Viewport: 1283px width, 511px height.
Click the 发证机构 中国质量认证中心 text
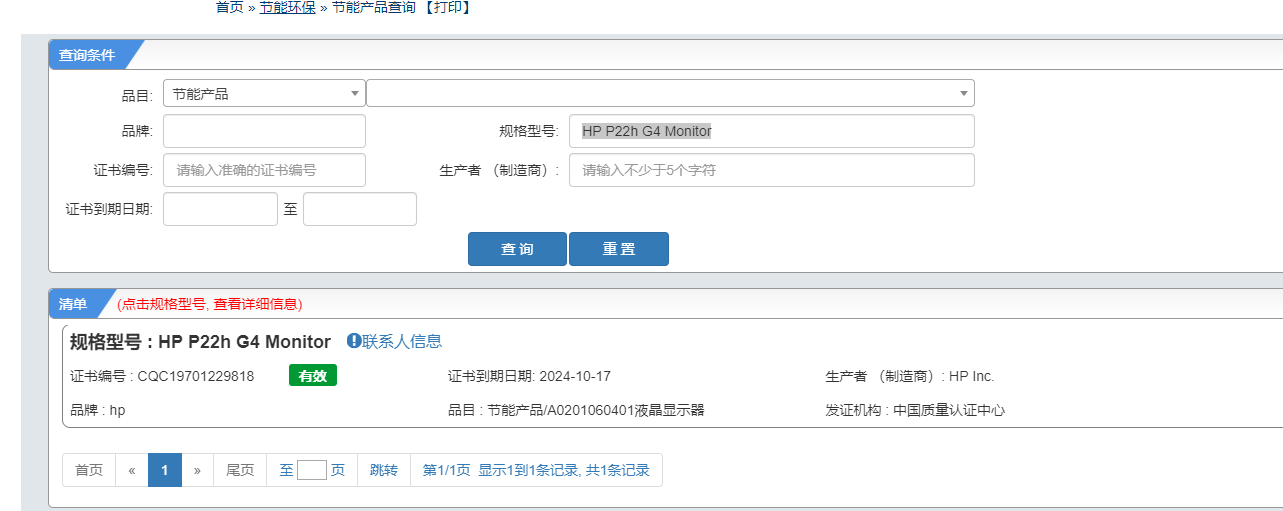pos(915,410)
